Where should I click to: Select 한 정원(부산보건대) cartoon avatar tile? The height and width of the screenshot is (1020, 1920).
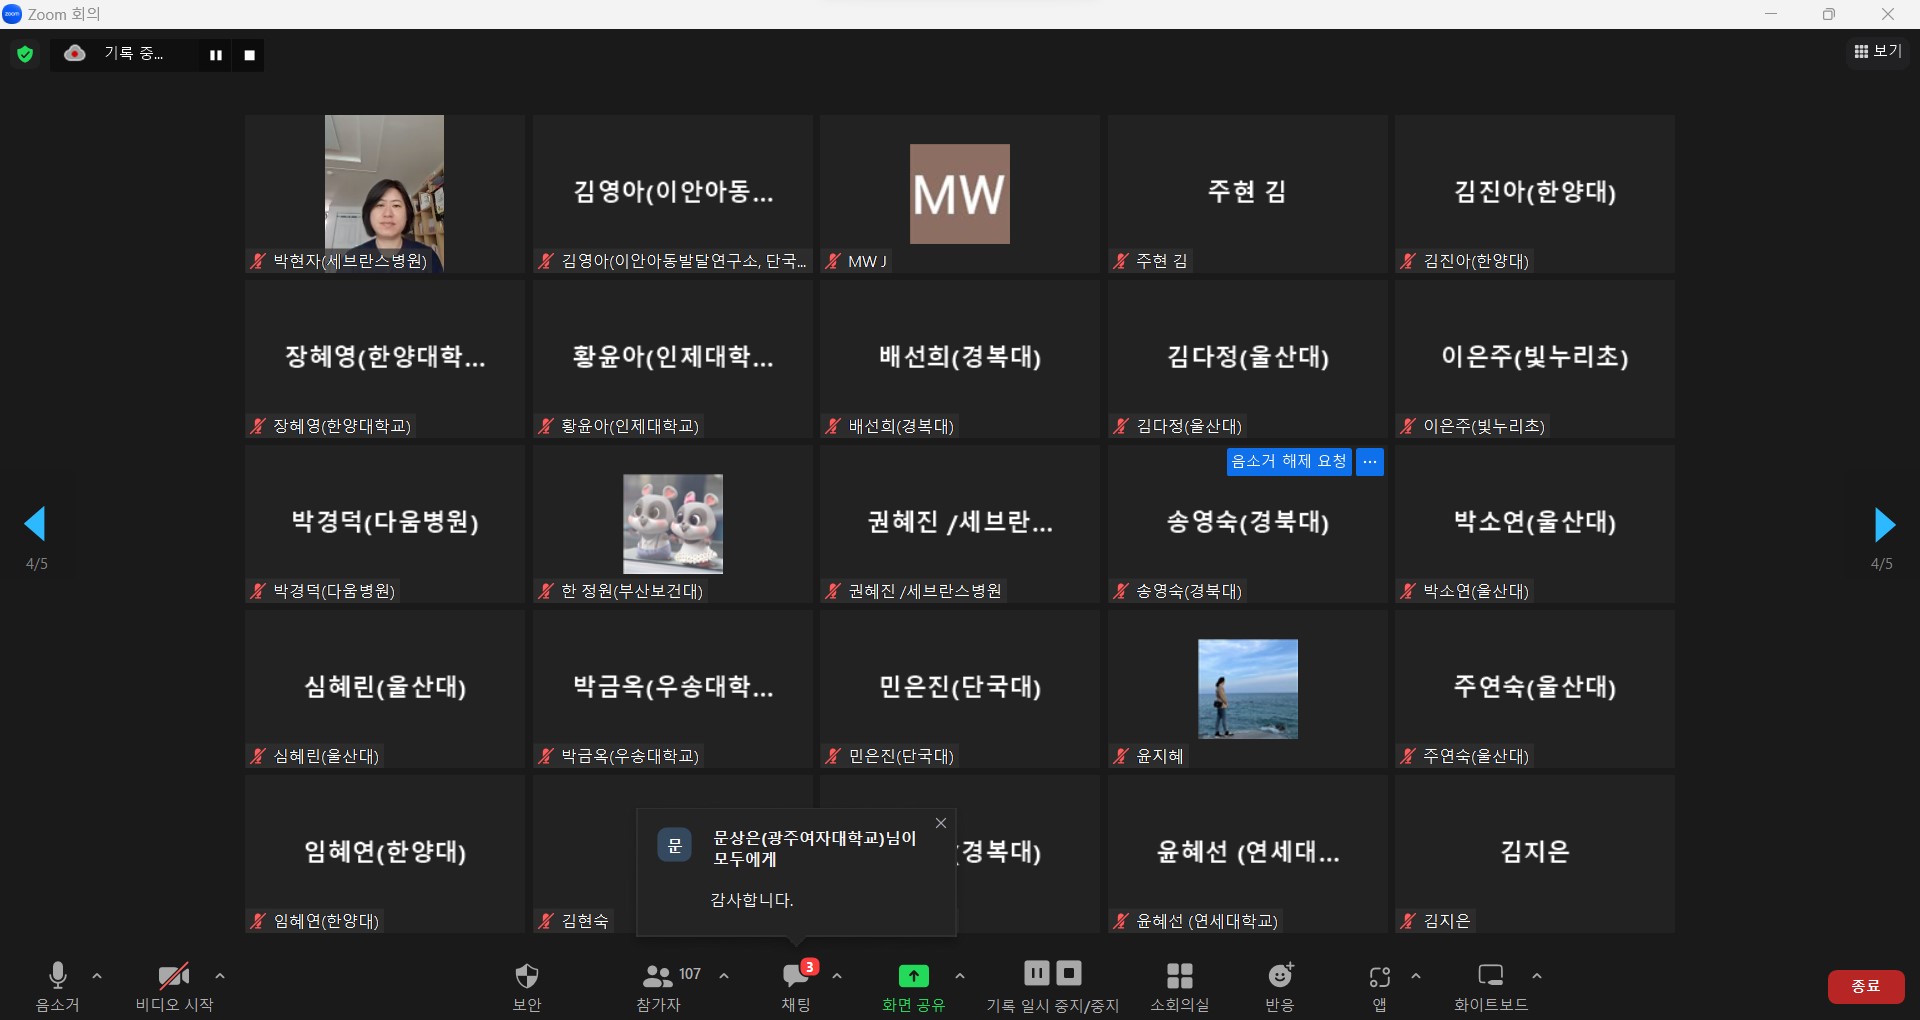click(673, 524)
